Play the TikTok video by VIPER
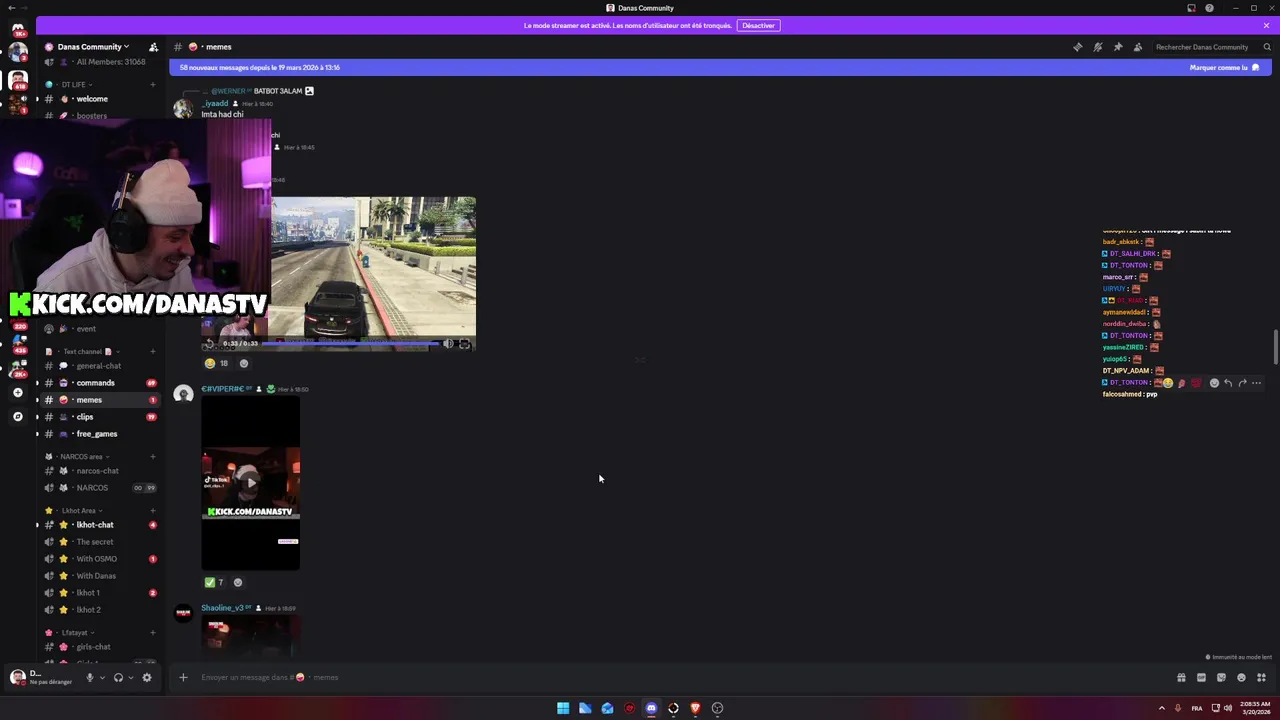1280x720 pixels. (x=251, y=482)
